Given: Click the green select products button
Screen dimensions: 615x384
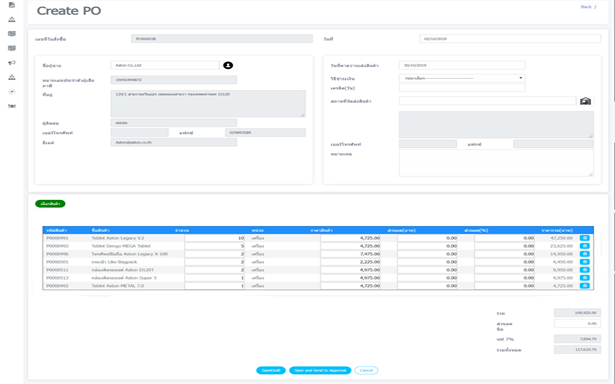Looking at the screenshot, I should tap(50, 204).
